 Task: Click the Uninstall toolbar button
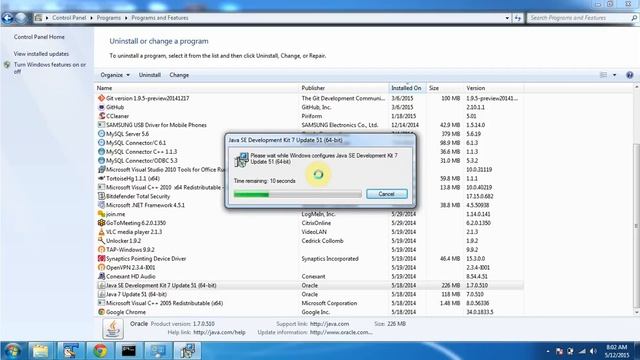click(150, 75)
